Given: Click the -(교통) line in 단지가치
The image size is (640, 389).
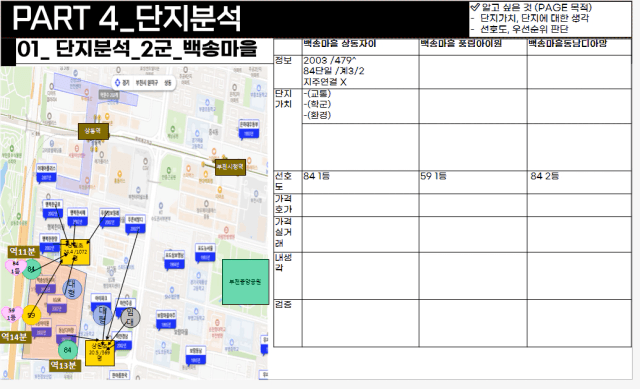Looking at the screenshot, I should tap(317, 93).
